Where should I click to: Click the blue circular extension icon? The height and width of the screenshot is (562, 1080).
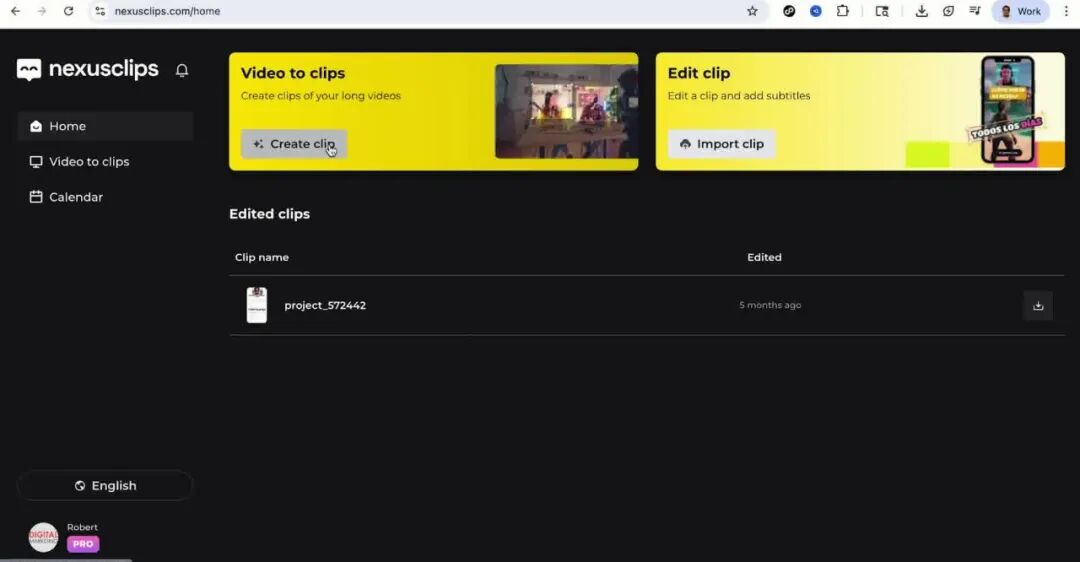point(816,11)
